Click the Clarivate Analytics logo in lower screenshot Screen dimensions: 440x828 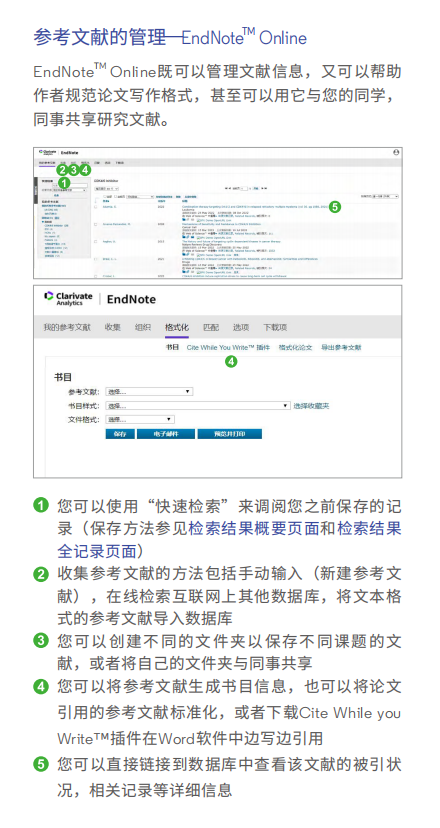pyautogui.click(x=69, y=298)
